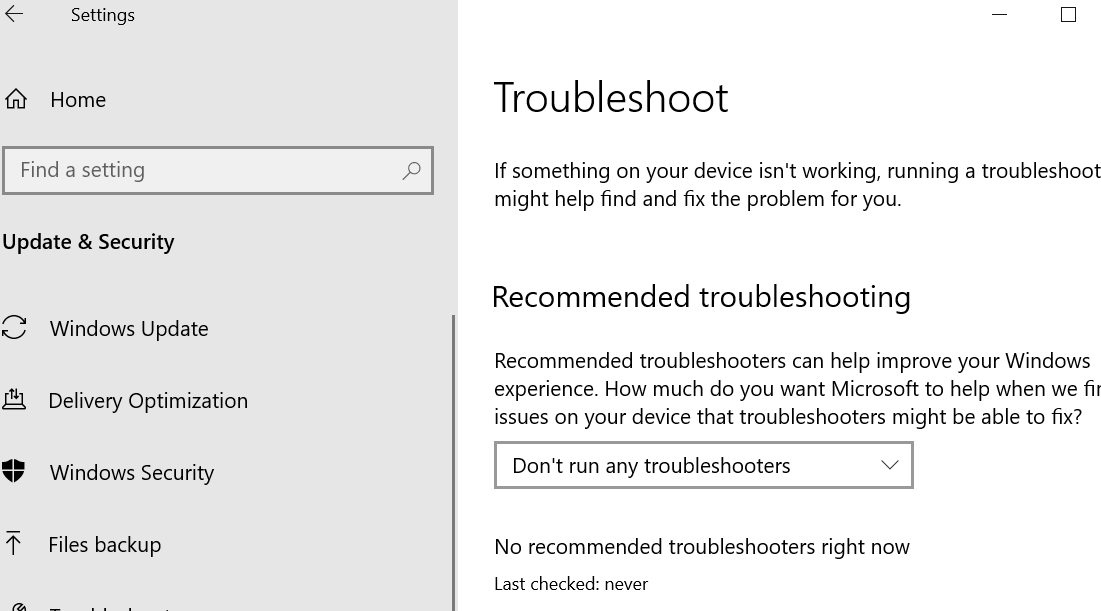Viewport: 1101px width, 611px height.
Task: Click the sidebar vertical scrollbar
Action: coord(454,462)
